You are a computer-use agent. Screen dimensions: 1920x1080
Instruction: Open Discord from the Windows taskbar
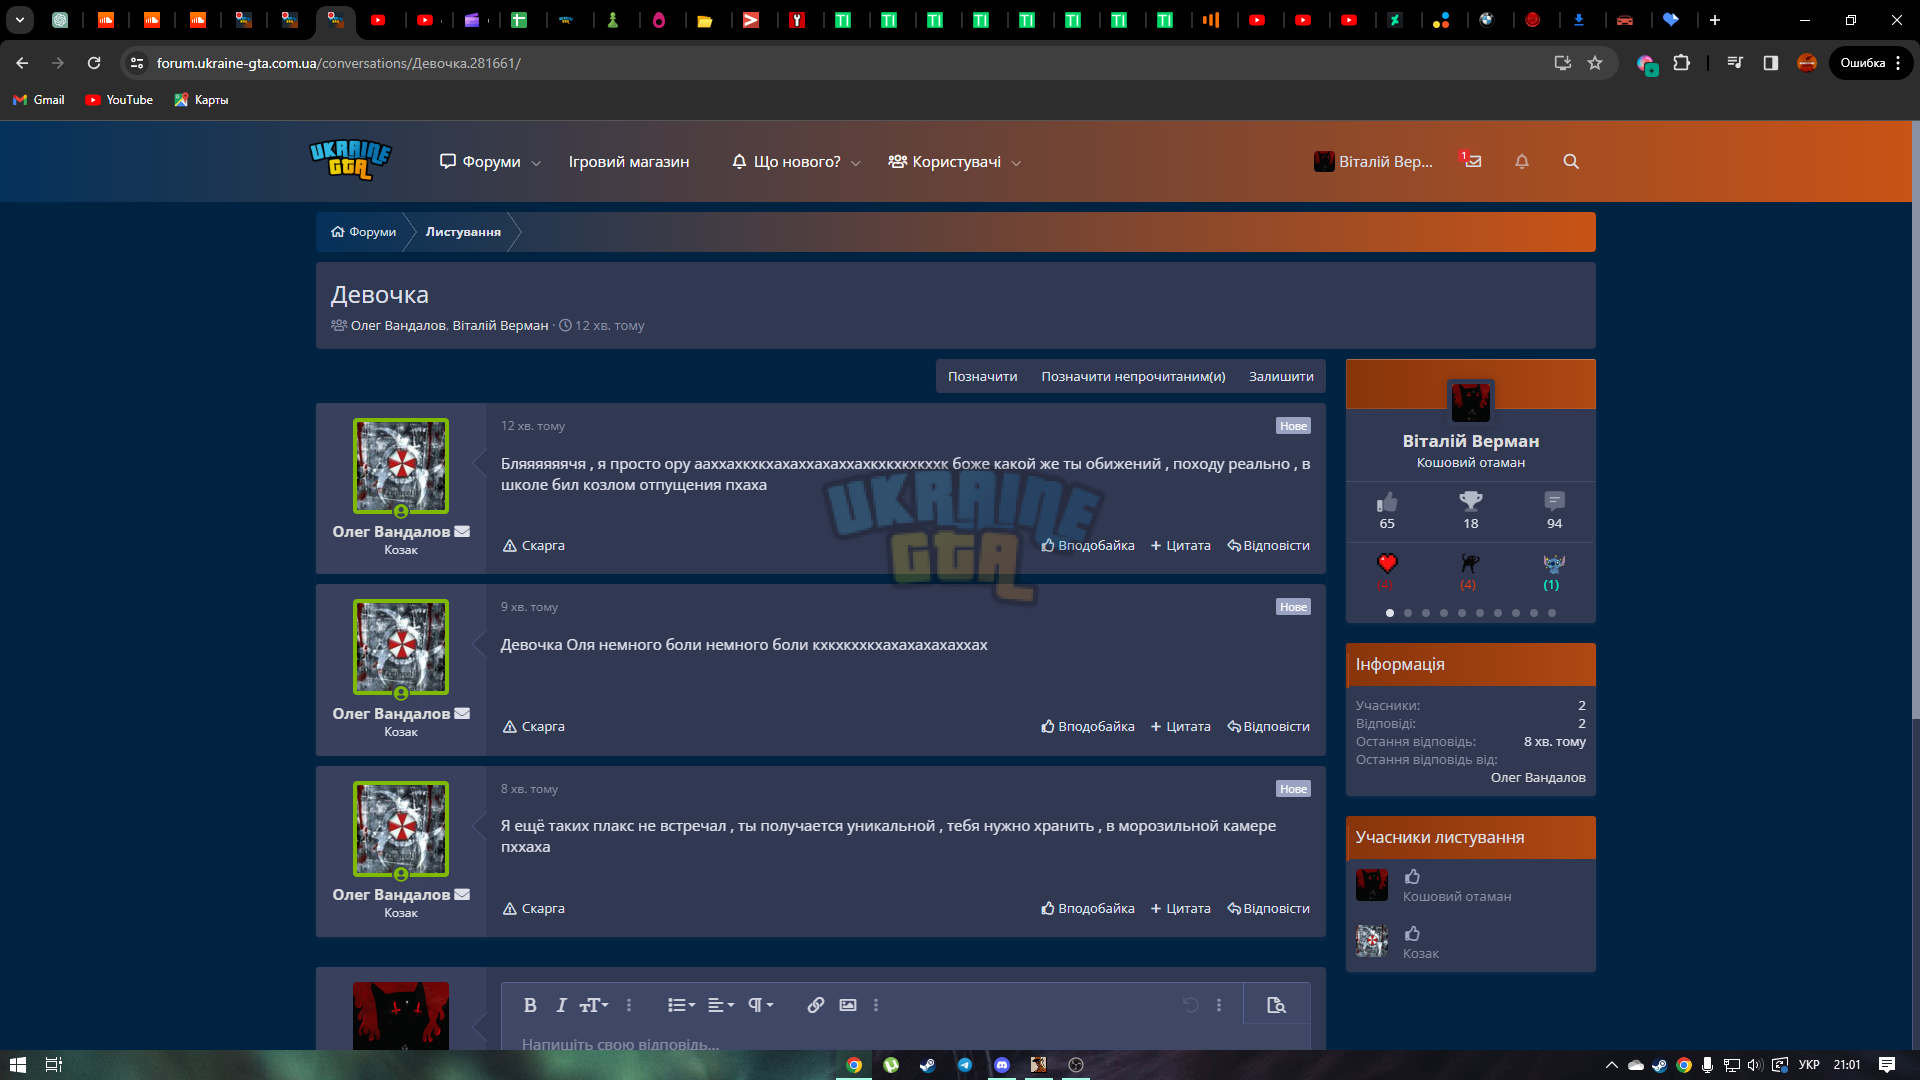(x=1002, y=1065)
